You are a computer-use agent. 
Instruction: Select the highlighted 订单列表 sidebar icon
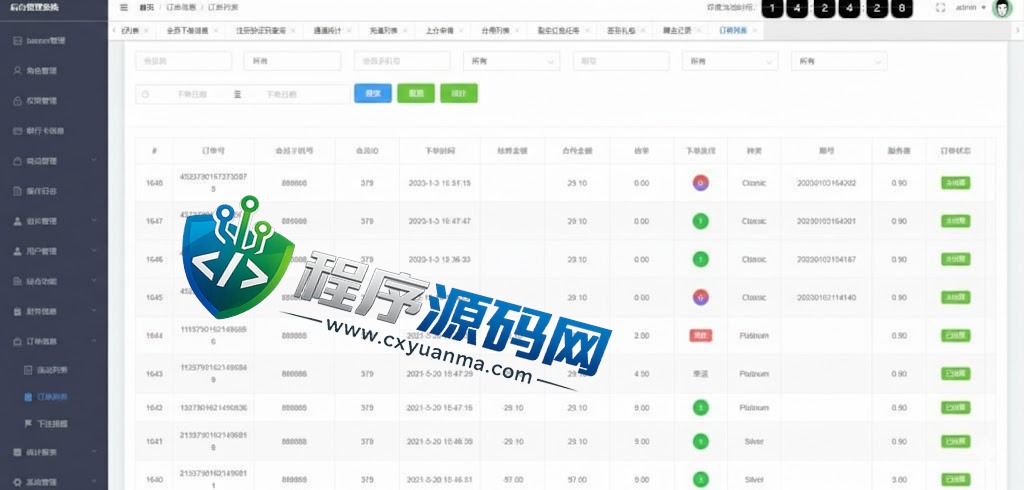point(28,397)
